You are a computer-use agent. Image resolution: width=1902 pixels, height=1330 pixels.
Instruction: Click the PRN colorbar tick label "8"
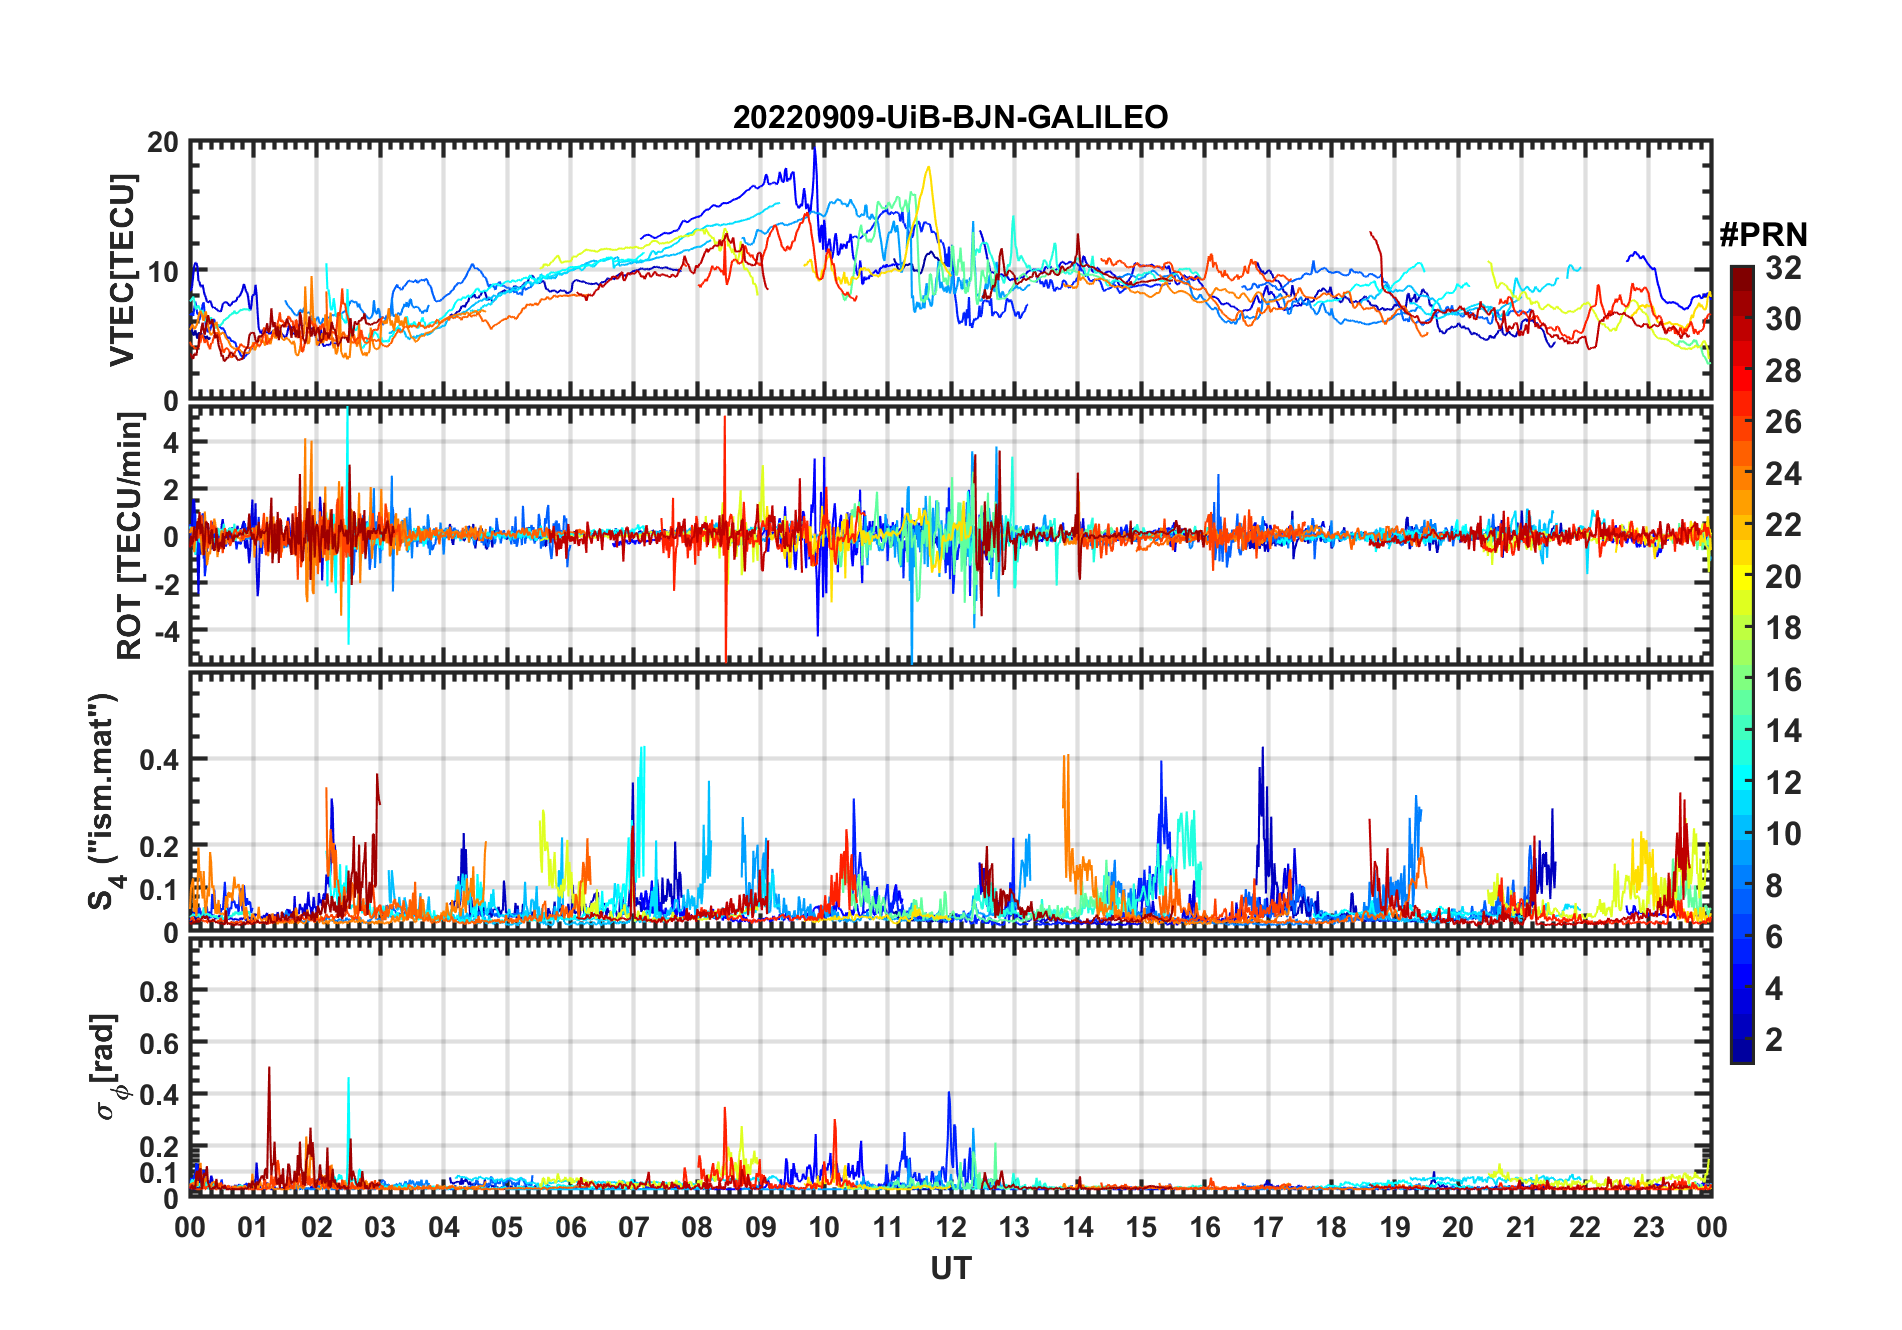pyautogui.click(x=1774, y=886)
